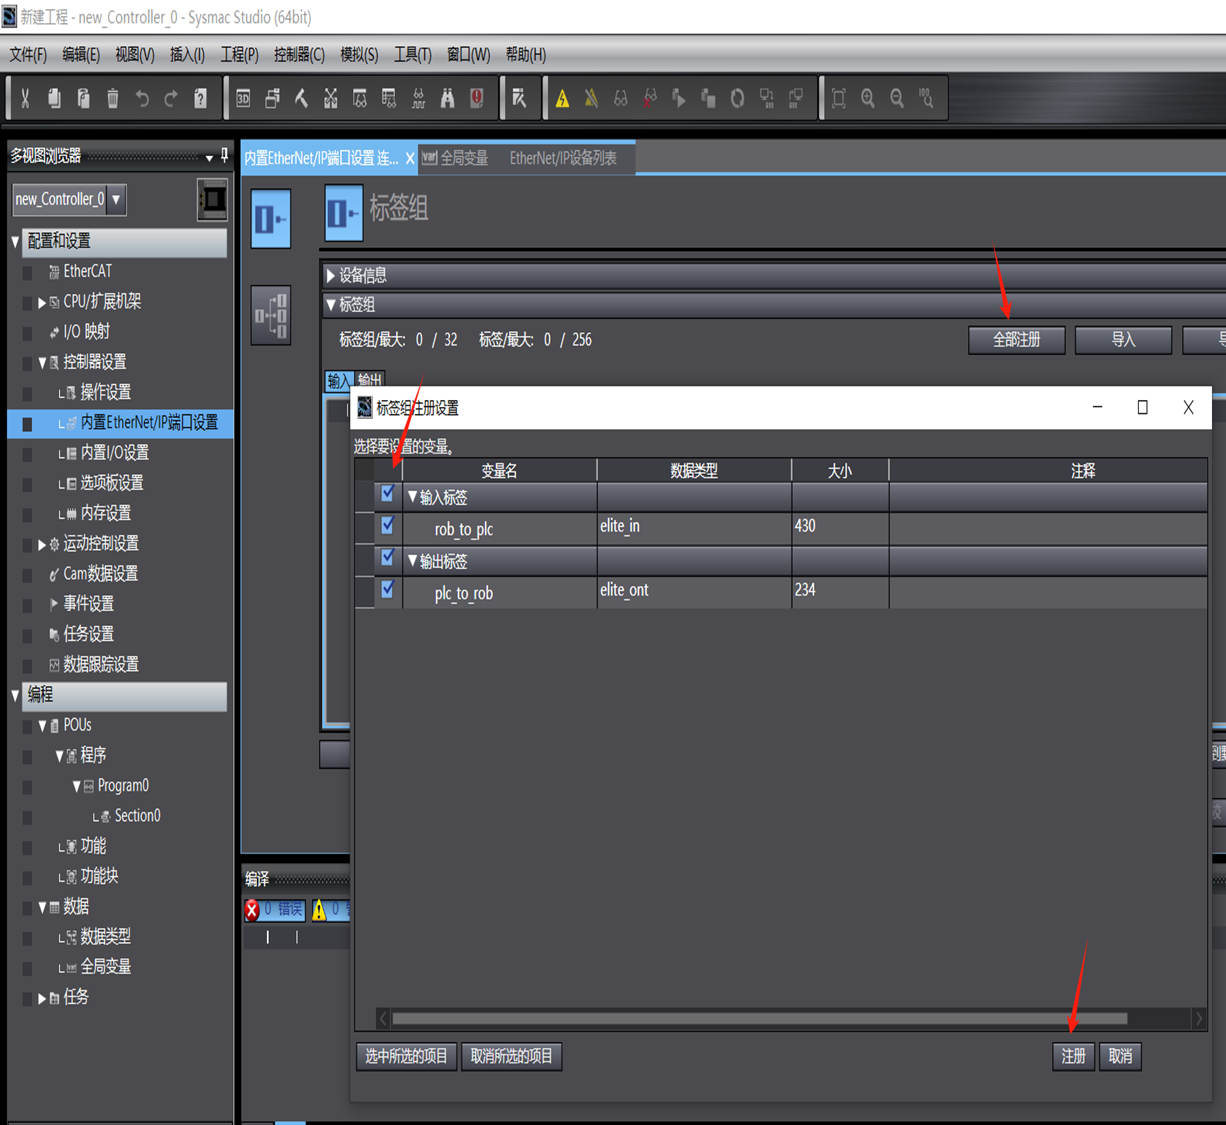Open the 控制器(C) menu
Image resolution: width=1226 pixels, height=1125 pixels.
299,54
